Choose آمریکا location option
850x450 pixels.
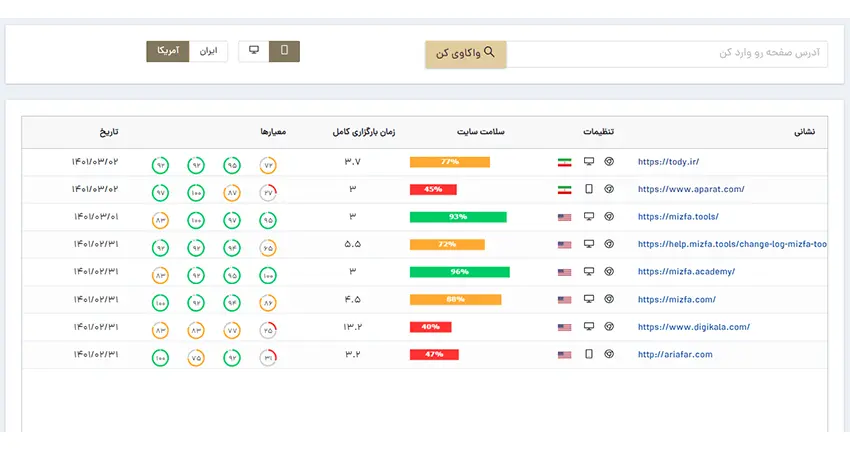click(x=168, y=51)
